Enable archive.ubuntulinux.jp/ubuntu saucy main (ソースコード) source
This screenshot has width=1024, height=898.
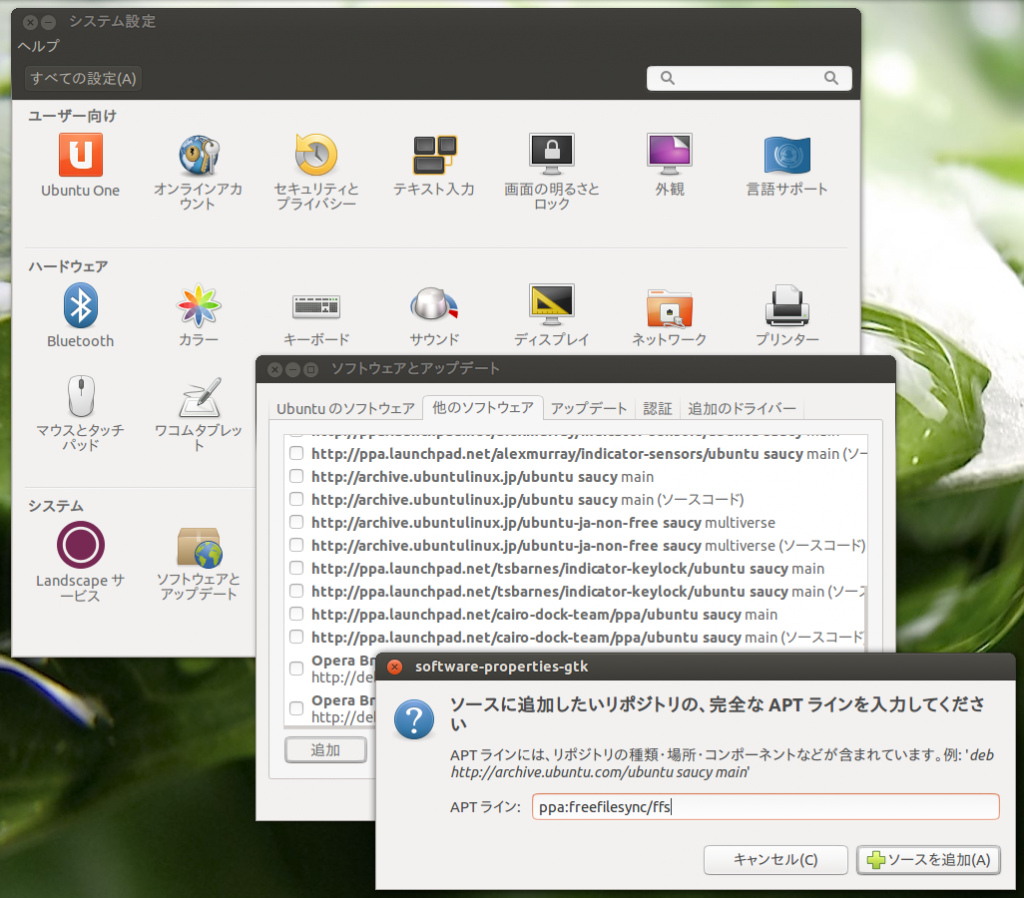[296, 499]
